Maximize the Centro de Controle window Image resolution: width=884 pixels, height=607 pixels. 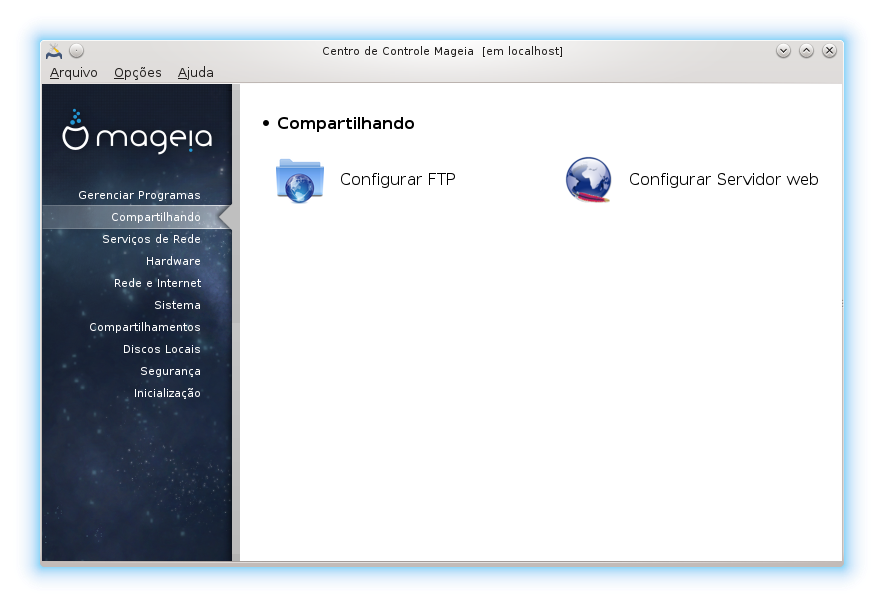tap(806, 51)
